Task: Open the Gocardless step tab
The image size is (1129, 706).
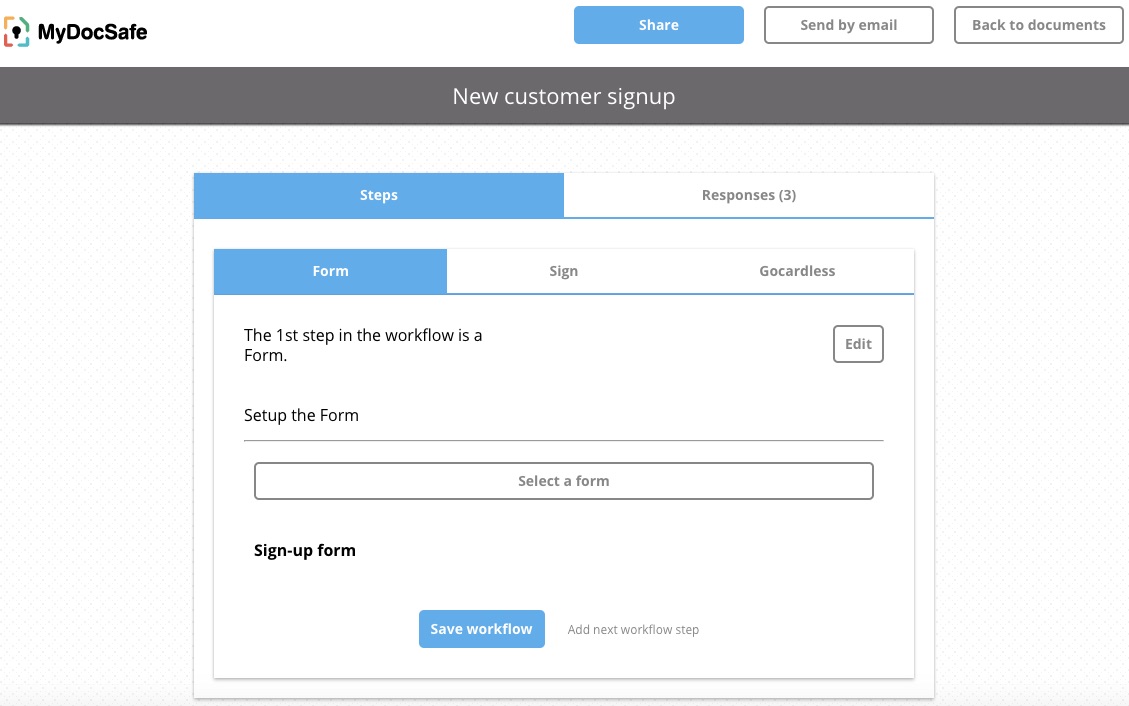Action: (x=796, y=271)
